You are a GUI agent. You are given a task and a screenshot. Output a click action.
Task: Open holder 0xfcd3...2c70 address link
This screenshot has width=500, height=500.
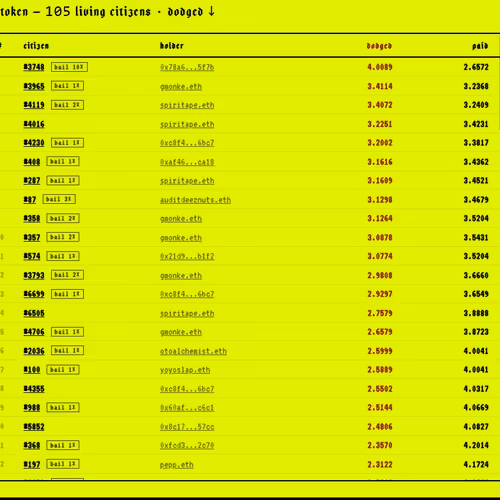click(x=187, y=446)
